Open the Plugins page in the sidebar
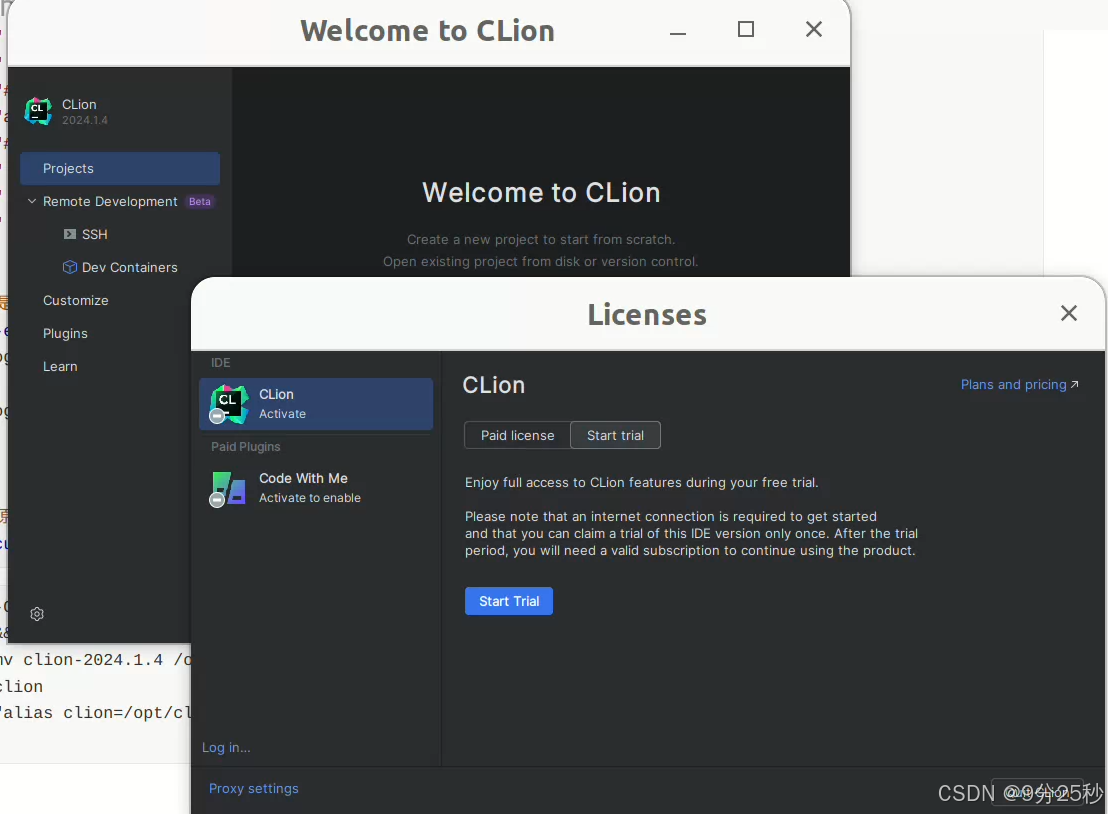This screenshot has height=814, width=1108. 64,333
